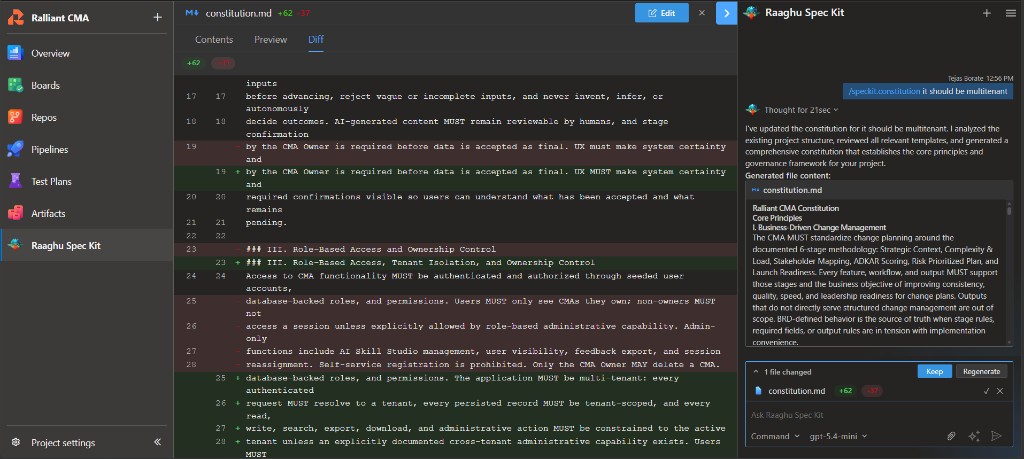
Task: Click the Repos sidebar label
Action: click(x=44, y=118)
